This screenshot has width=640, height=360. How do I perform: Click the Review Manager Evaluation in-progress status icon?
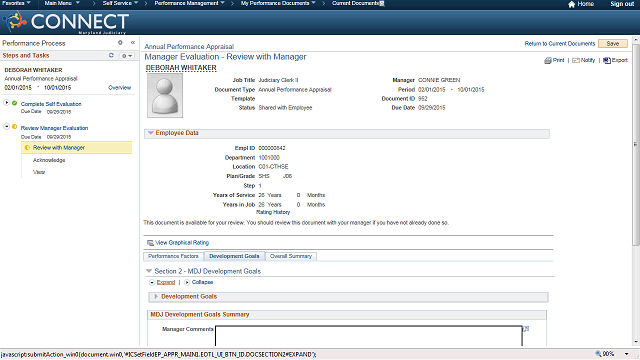tap(15, 127)
